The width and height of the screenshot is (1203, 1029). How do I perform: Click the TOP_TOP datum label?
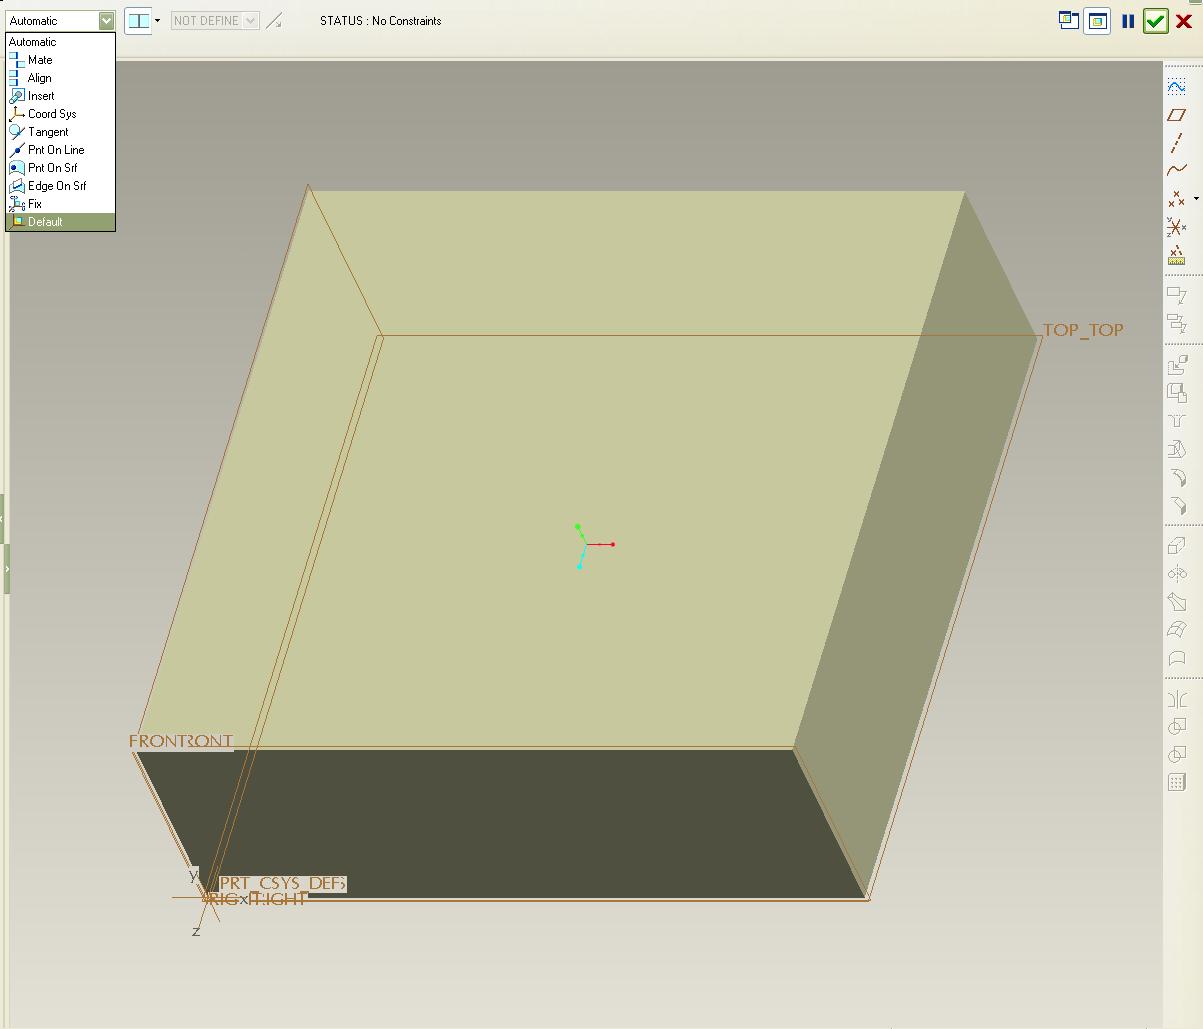click(x=1083, y=329)
